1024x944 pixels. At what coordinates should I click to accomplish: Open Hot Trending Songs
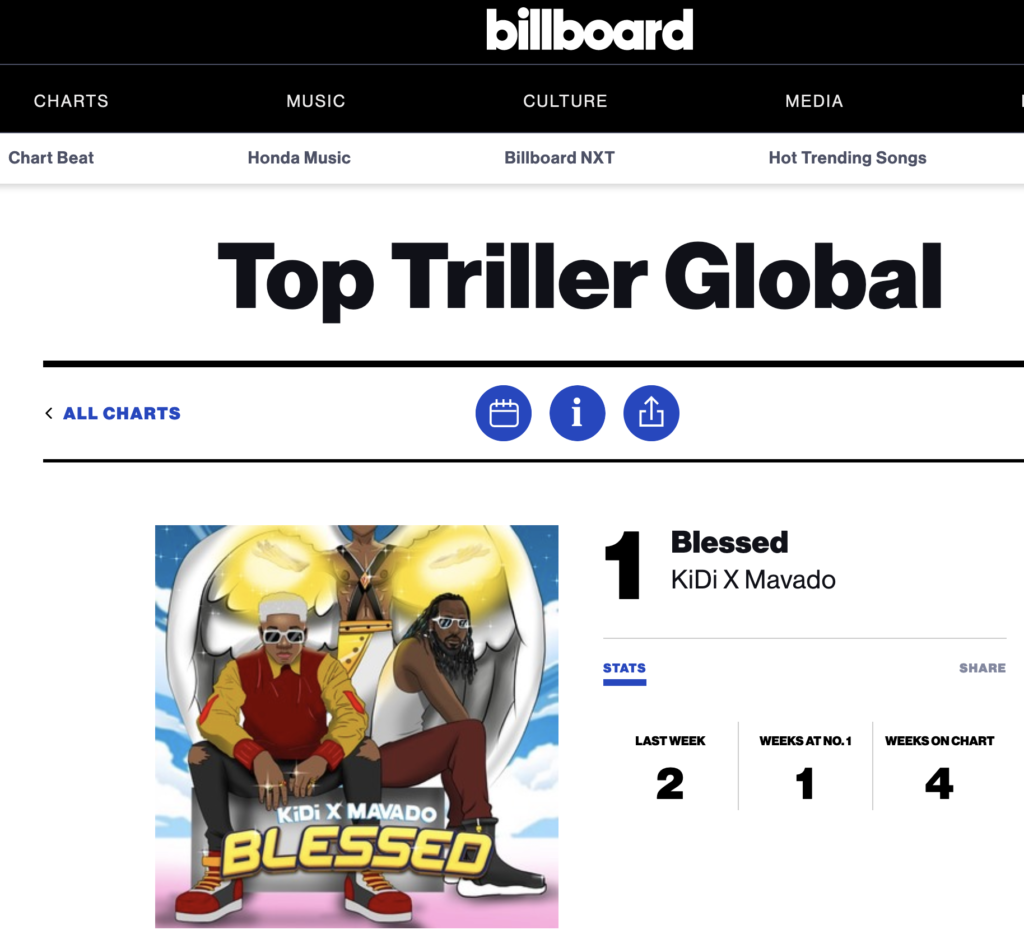[848, 158]
